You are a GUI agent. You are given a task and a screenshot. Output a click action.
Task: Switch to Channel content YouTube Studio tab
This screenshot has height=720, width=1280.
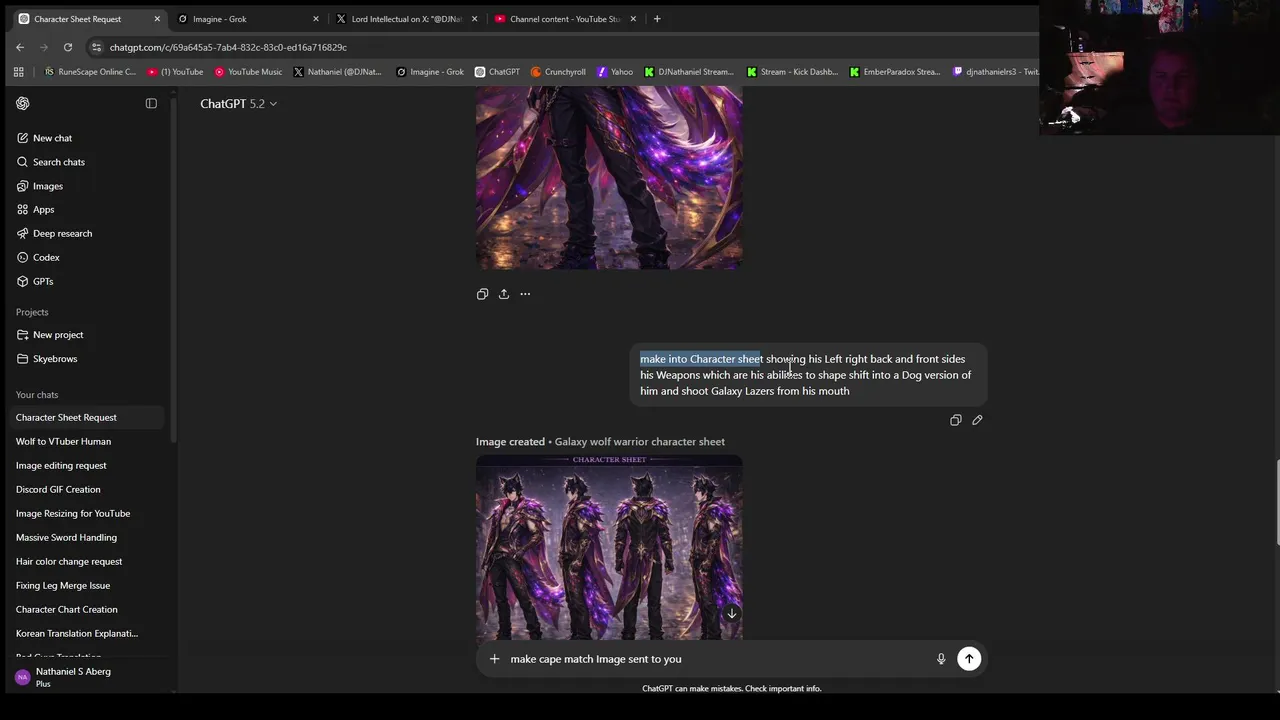[x=565, y=19]
